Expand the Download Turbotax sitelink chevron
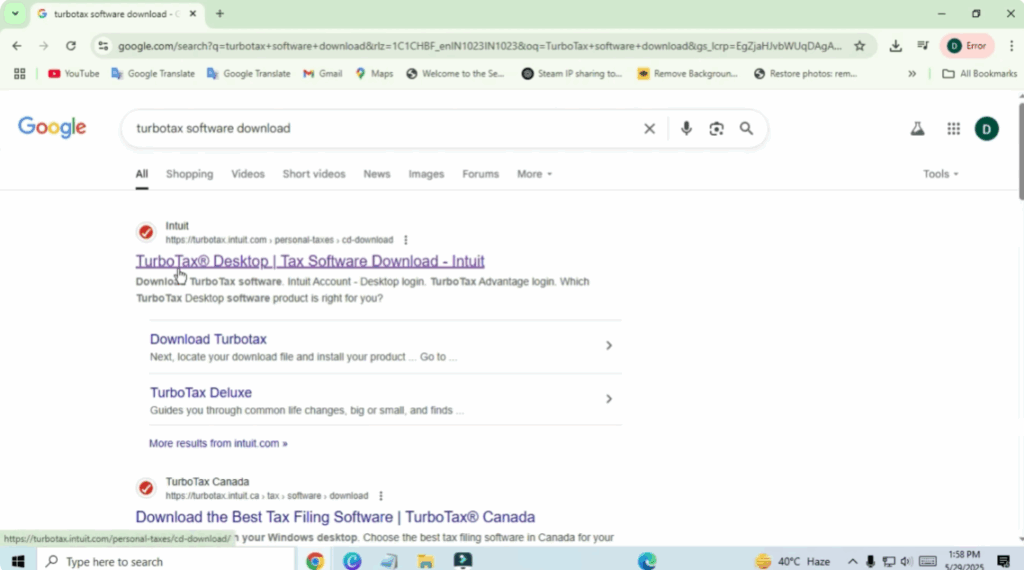1024x570 pixels. point(609,345)
